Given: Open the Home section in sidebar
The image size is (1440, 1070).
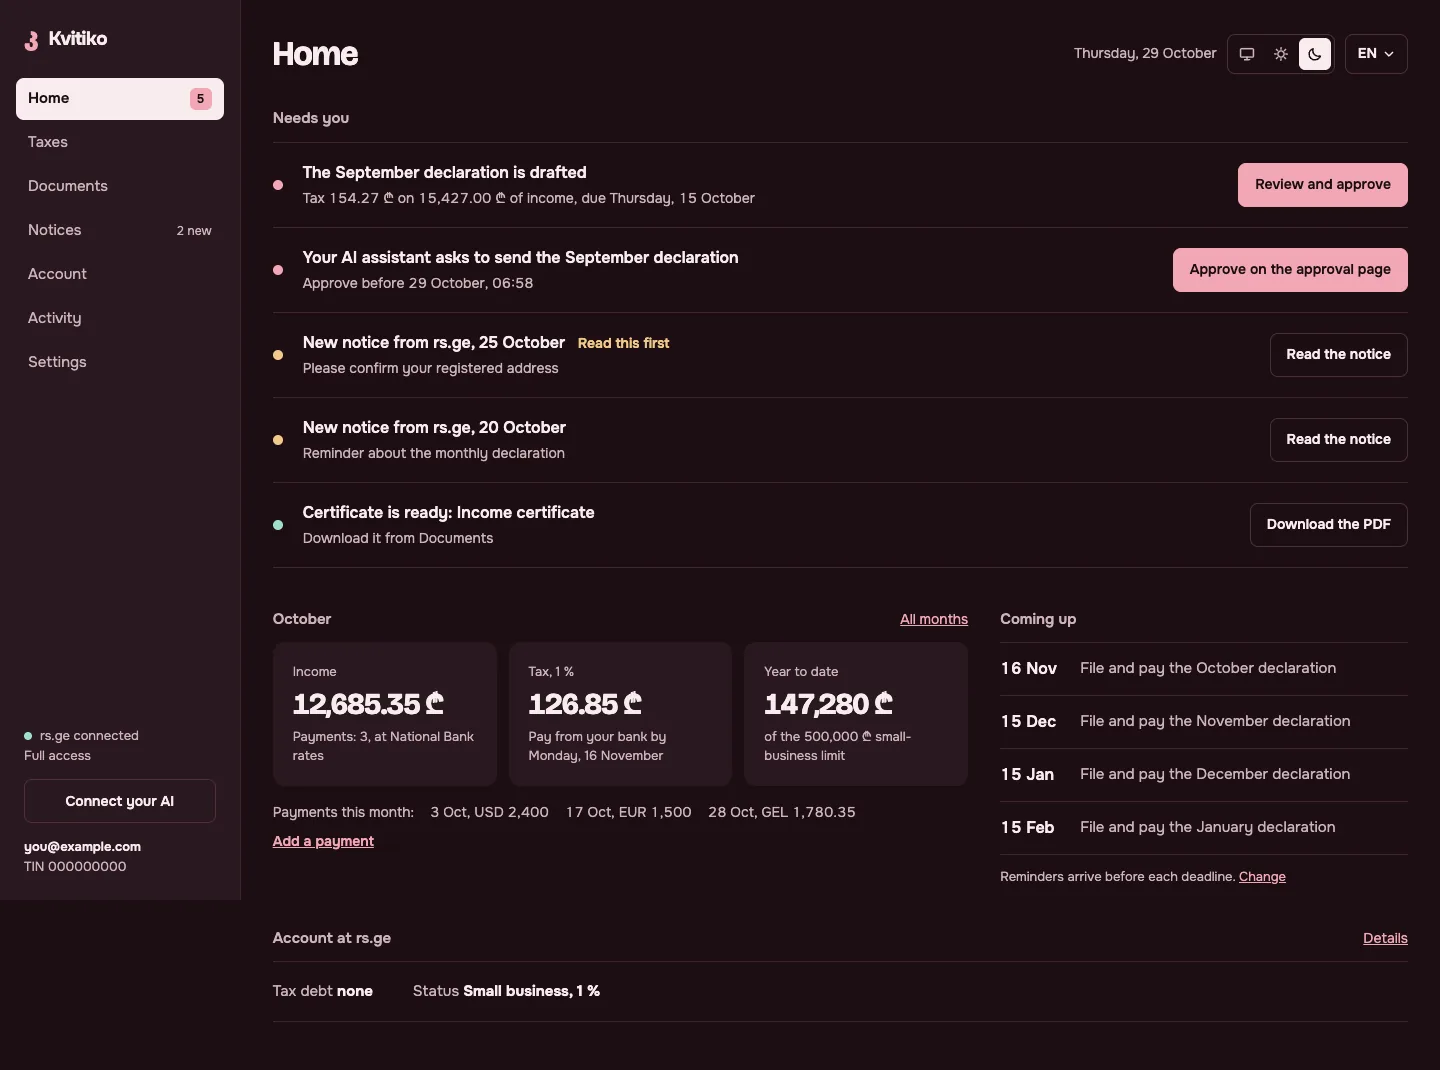Looking at the screenshot, I should pyautogui.click(x=120, y=99).
